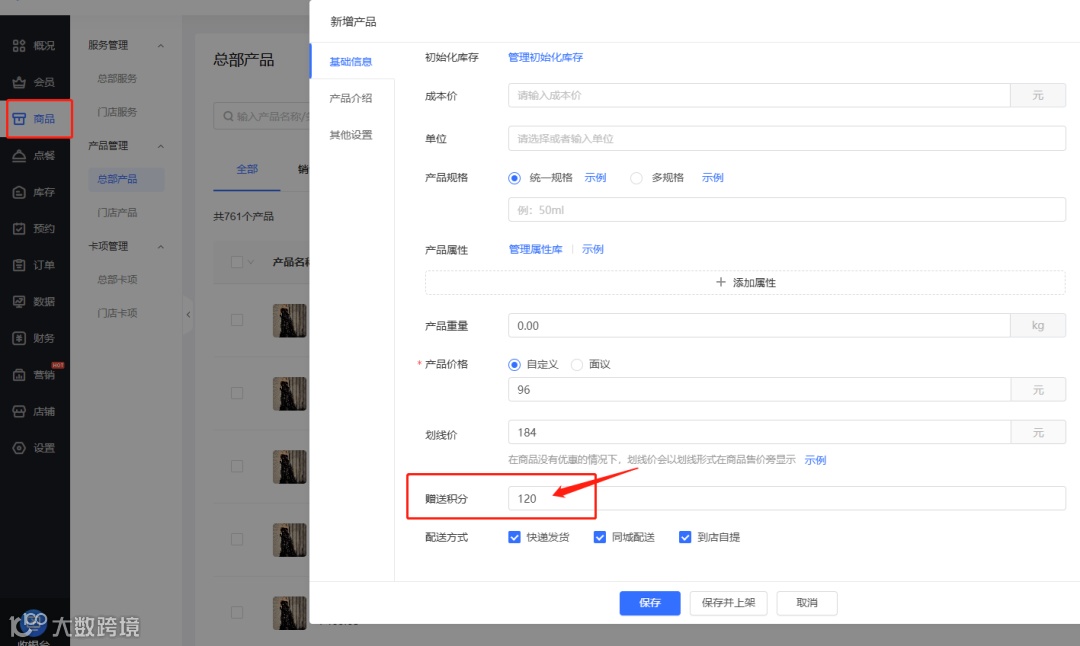The image size is (1080, 646).
Task: Select the 全部 tab in product list
Action: (x=247, y=169)
